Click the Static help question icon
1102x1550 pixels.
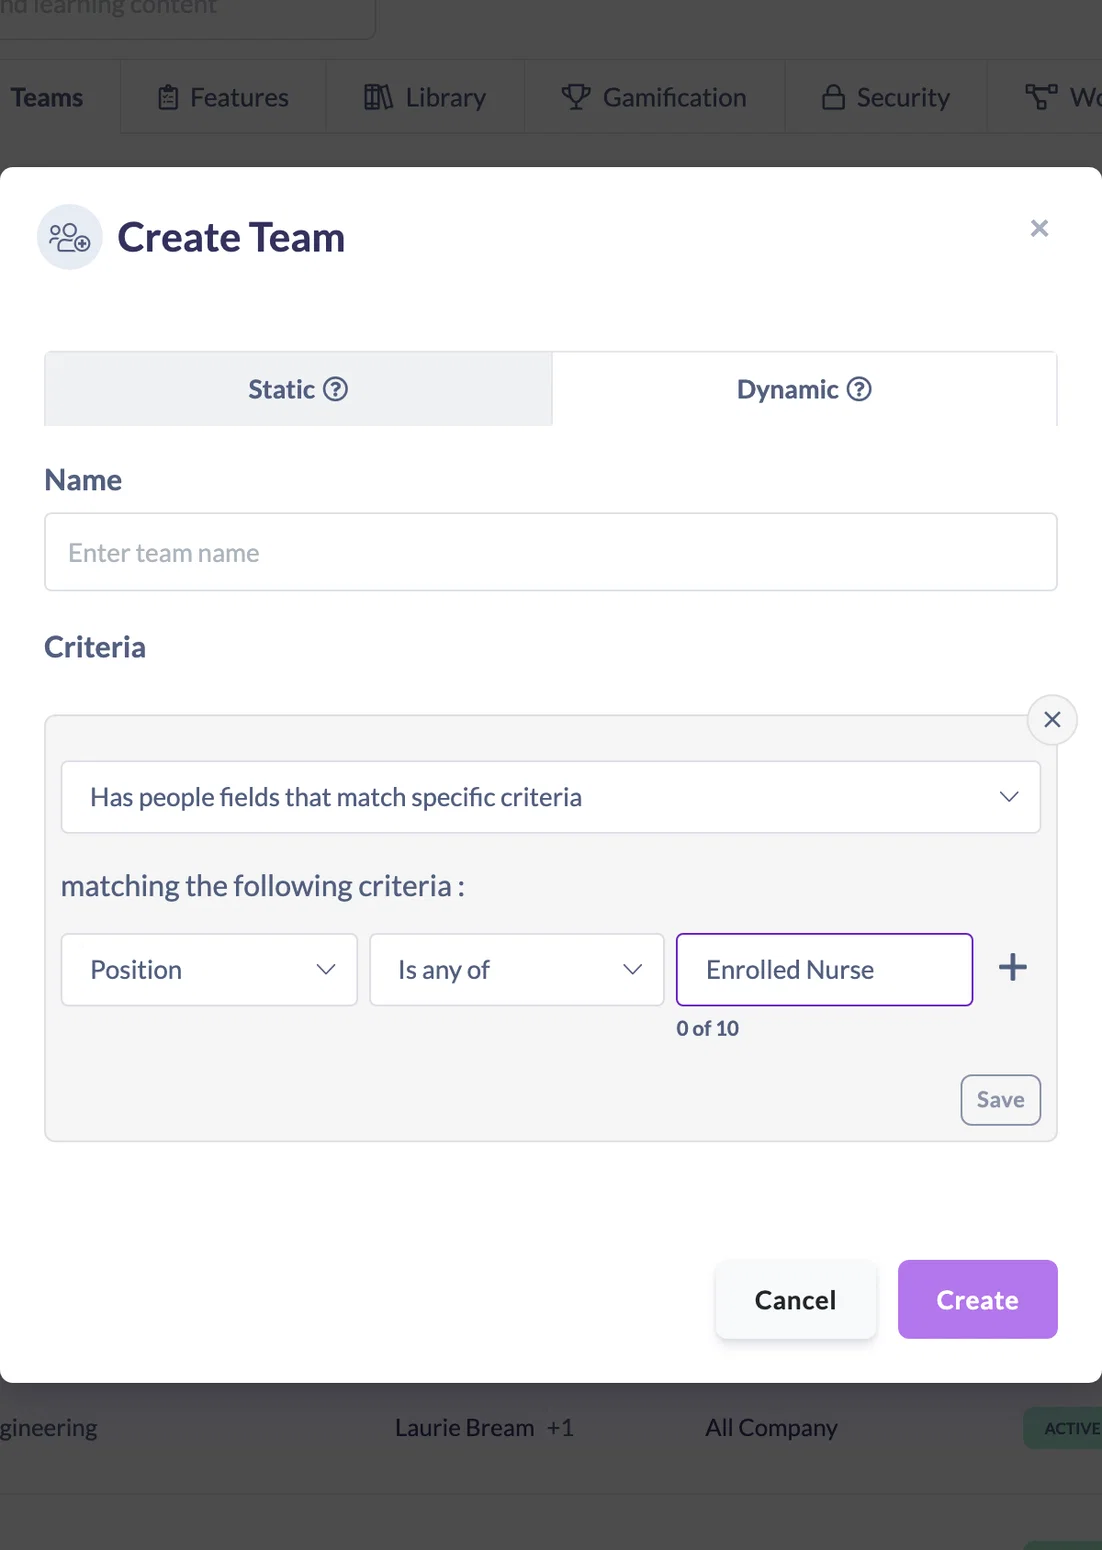click(x=336, y=389)
